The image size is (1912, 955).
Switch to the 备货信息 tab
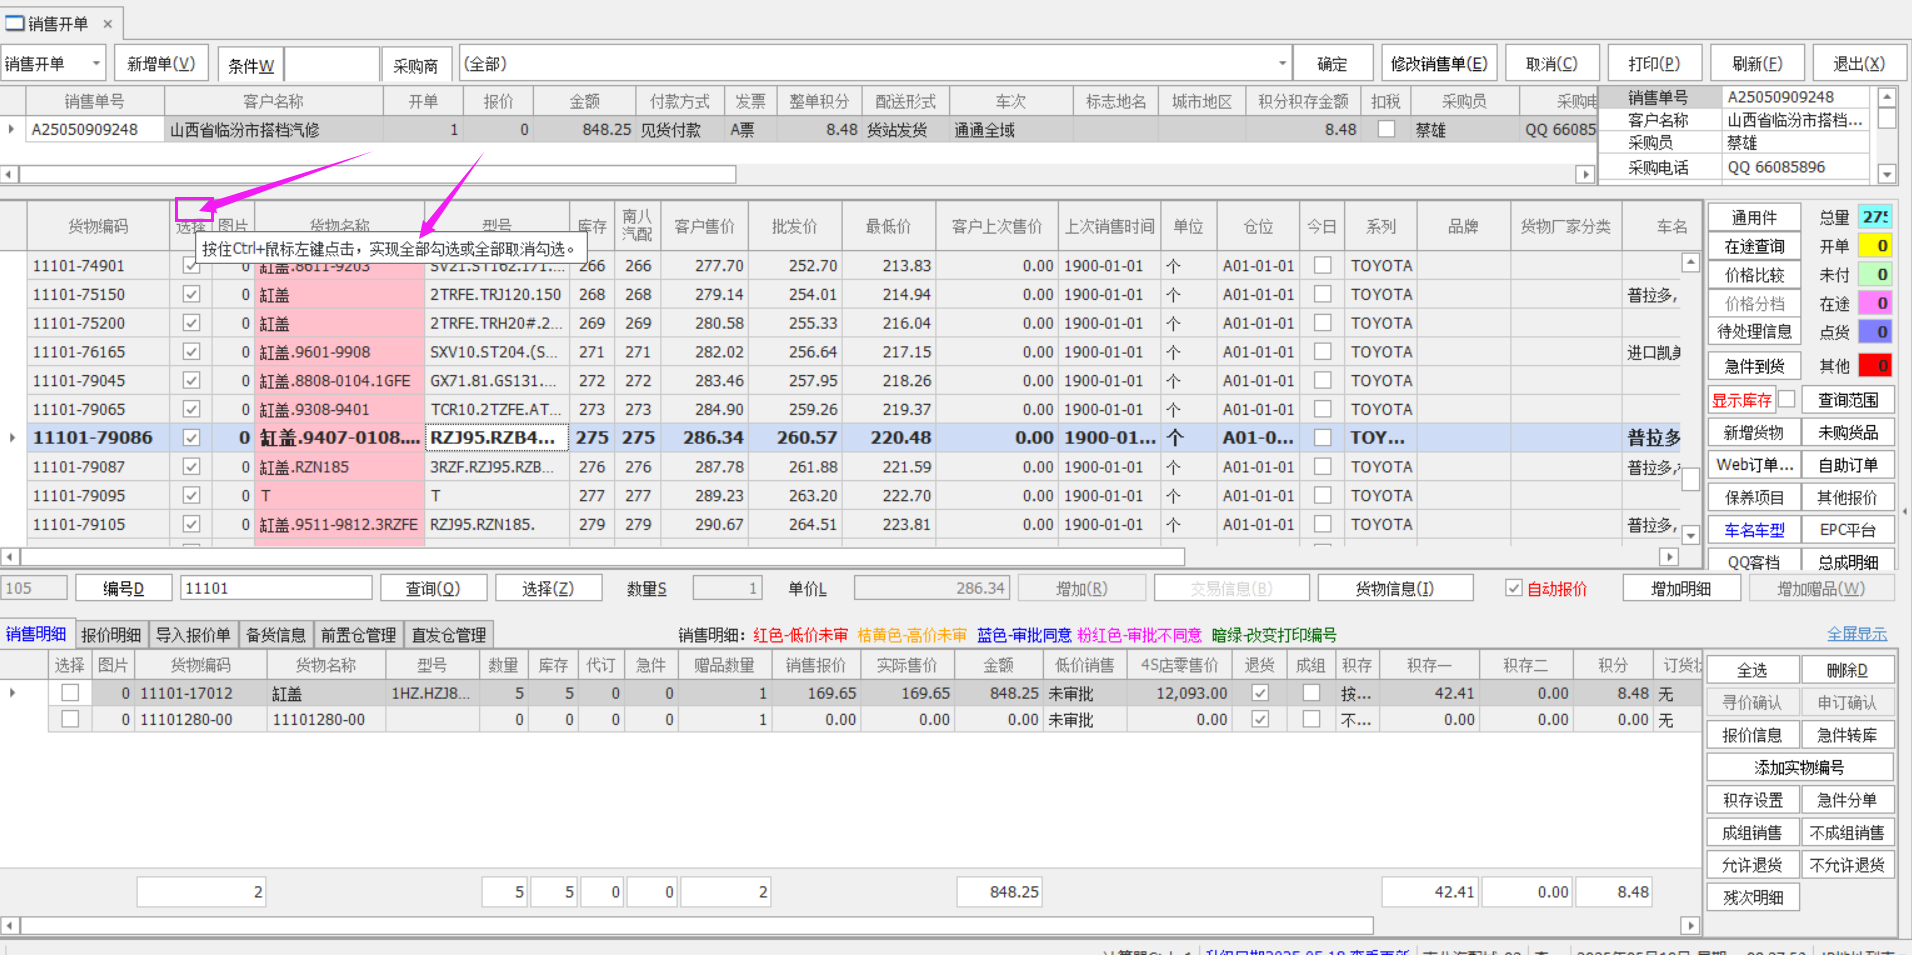point(276,635)
